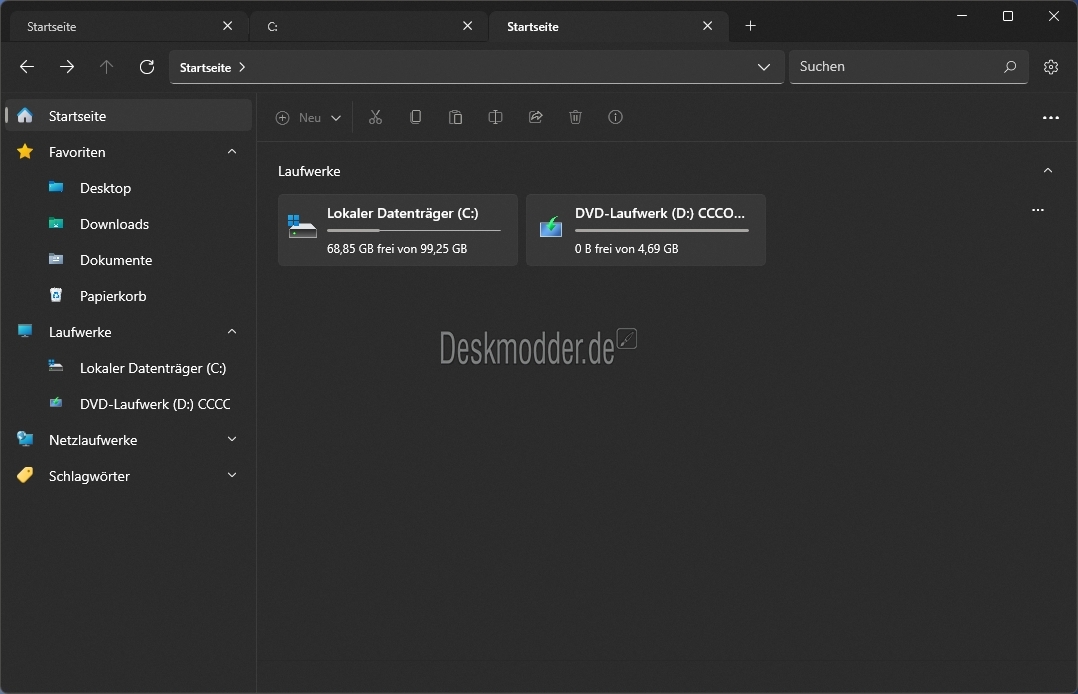Show properties with the info icon
This screenshot has width=1078, height=694.
click(615, 117)
